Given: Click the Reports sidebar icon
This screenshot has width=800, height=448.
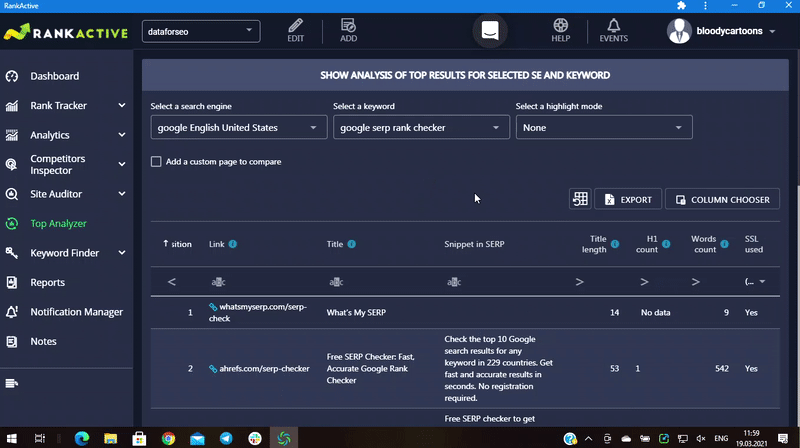Looking at the screenshot, I should [x=12, y=282].
